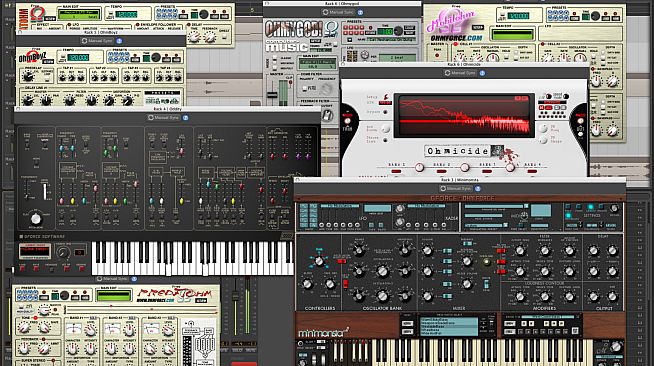
Task: Click the LFO knob in Ohmygod
Action: 365,55
